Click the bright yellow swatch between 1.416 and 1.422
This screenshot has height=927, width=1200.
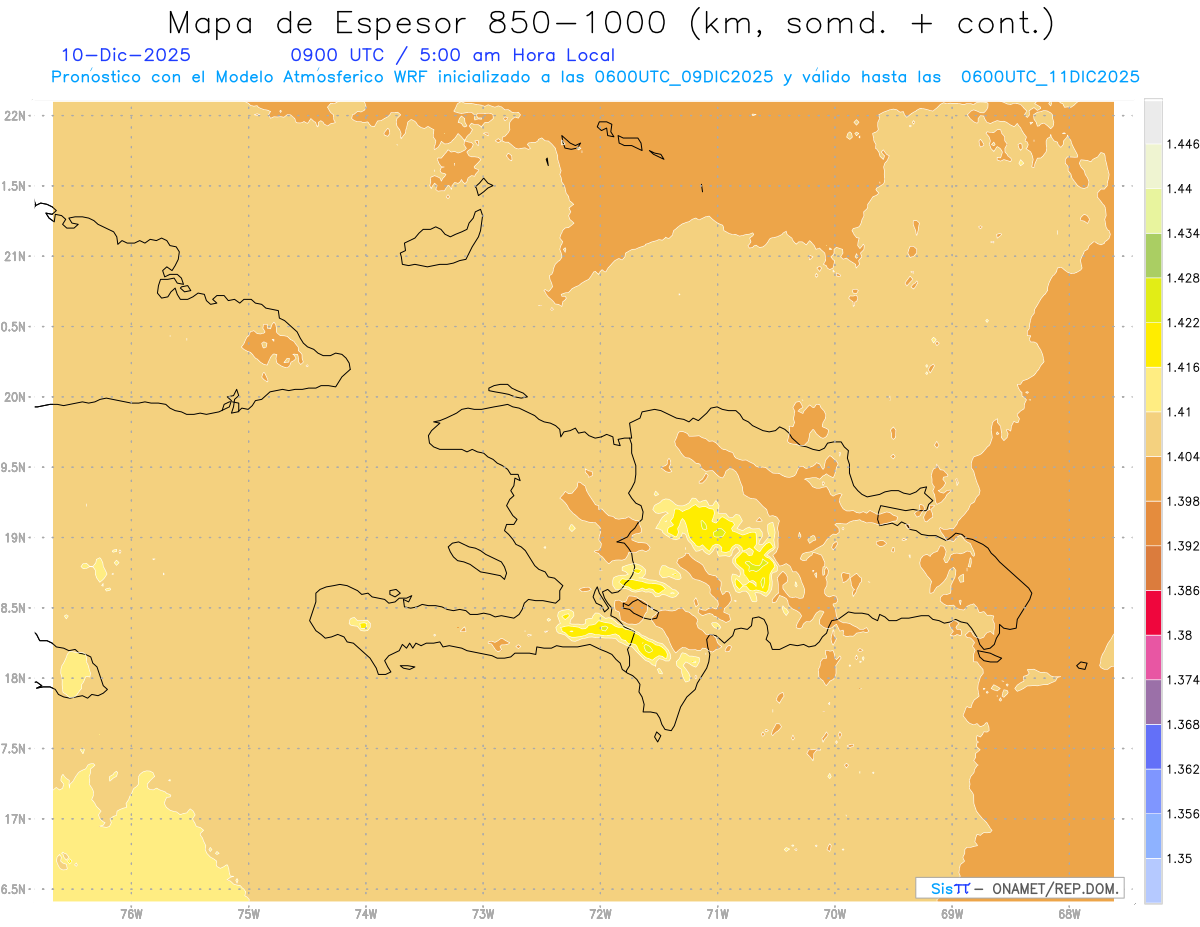pos(1153,344)
